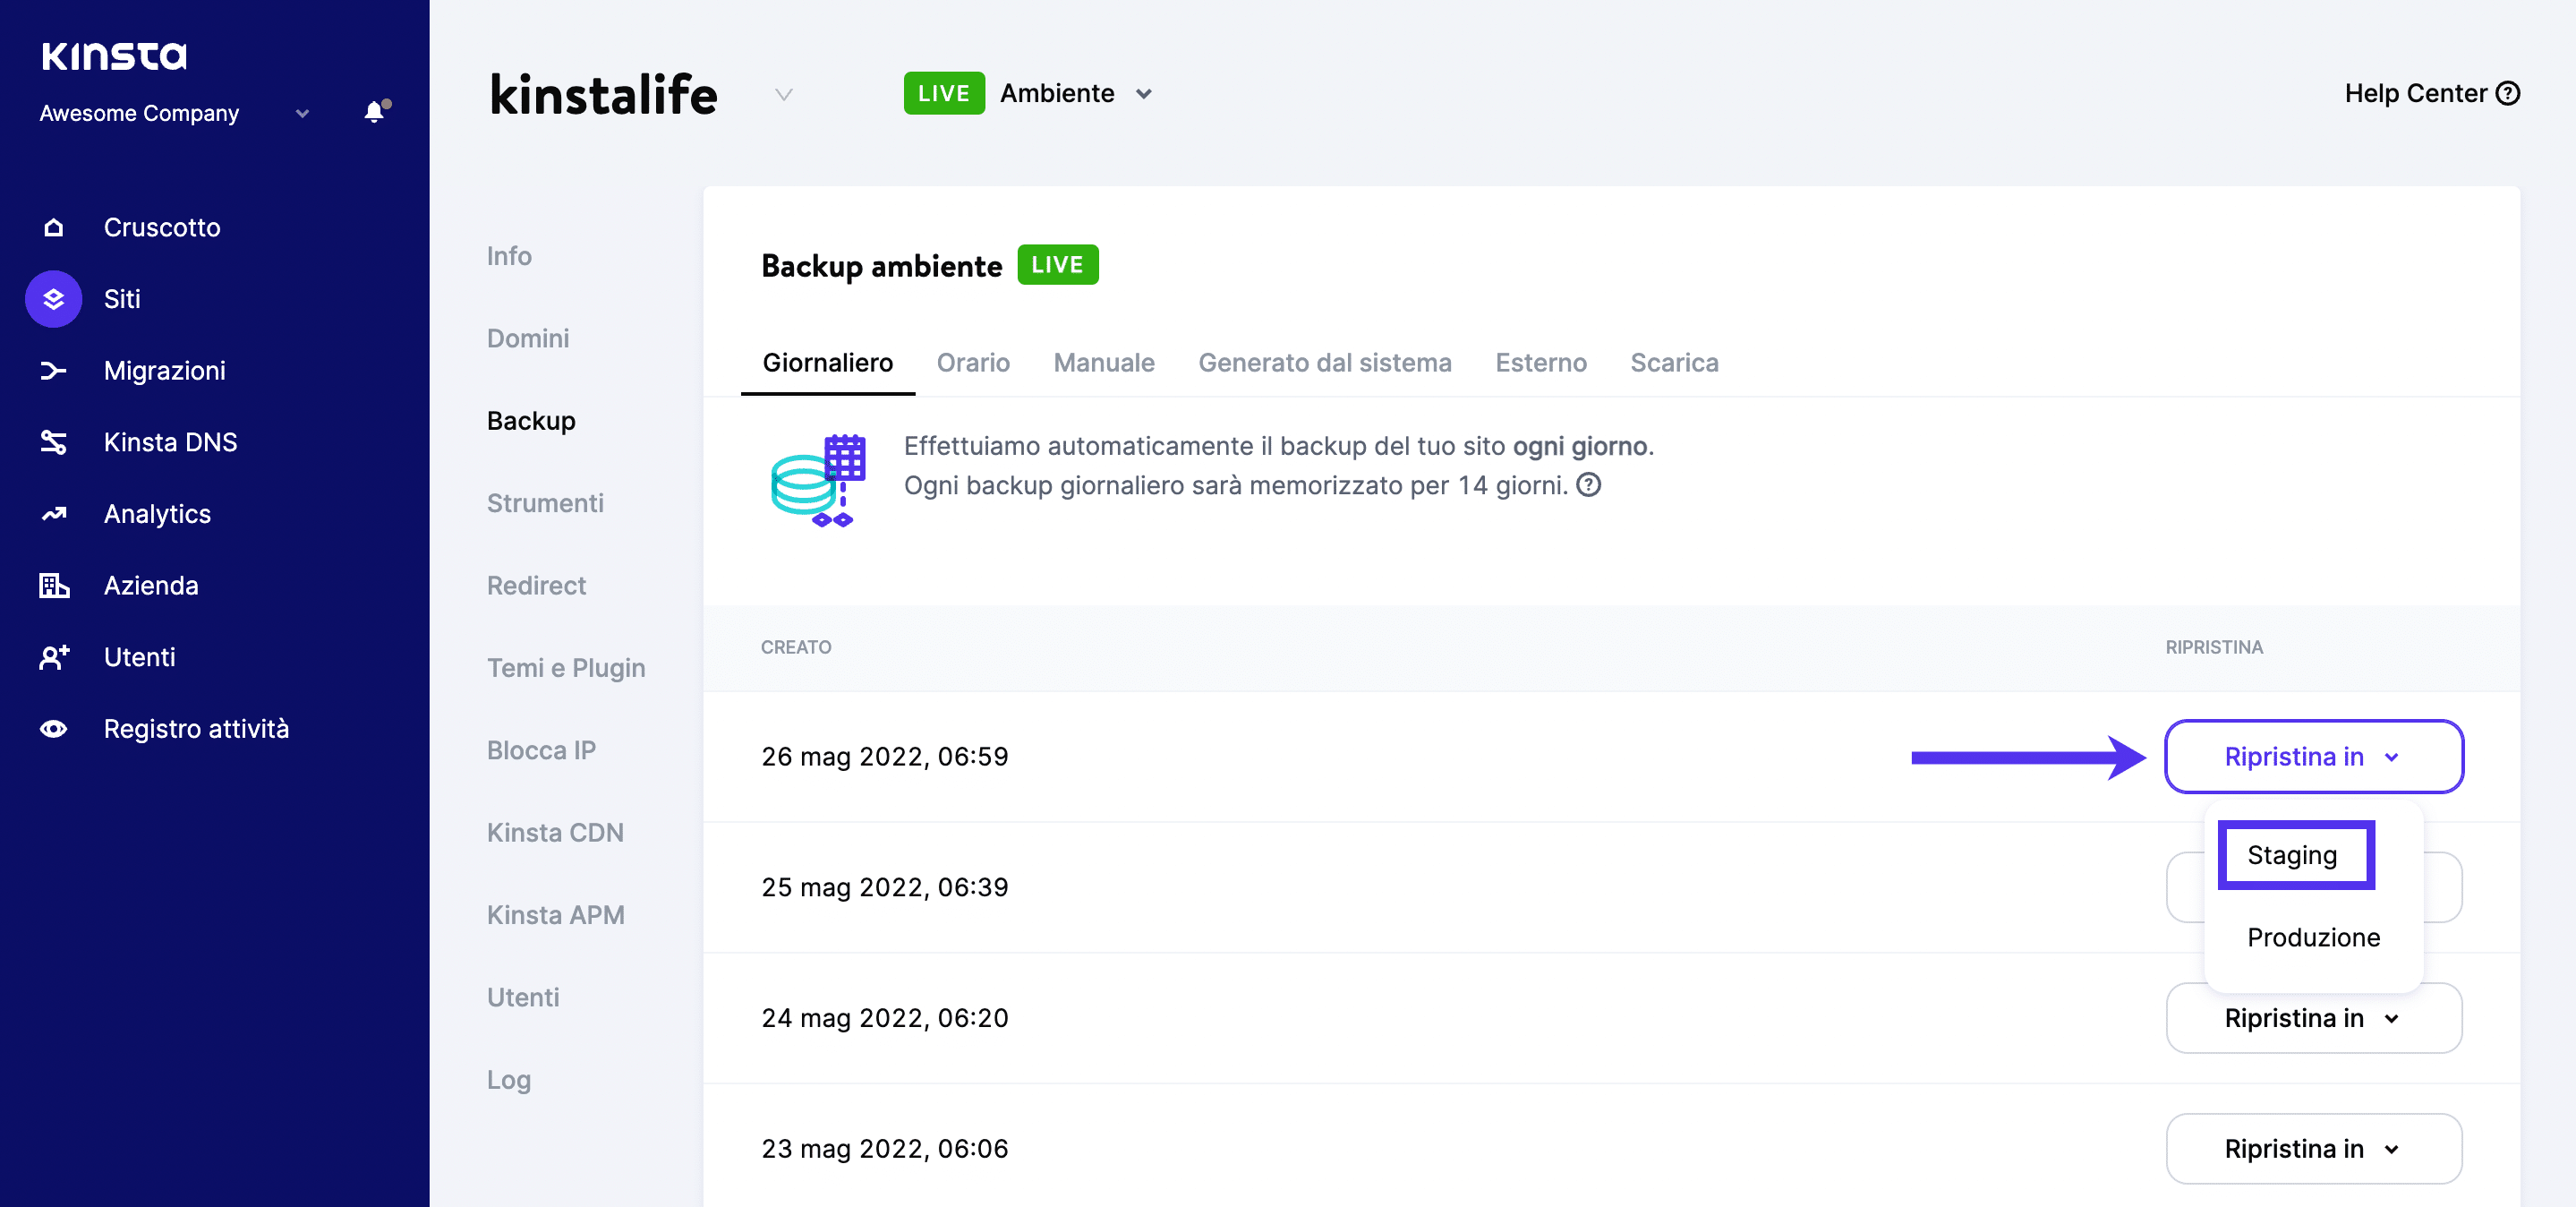The width and height of the screenshot is (2576, 1207).
Task: Click the Cruscotto home icon
Action: 54,227
